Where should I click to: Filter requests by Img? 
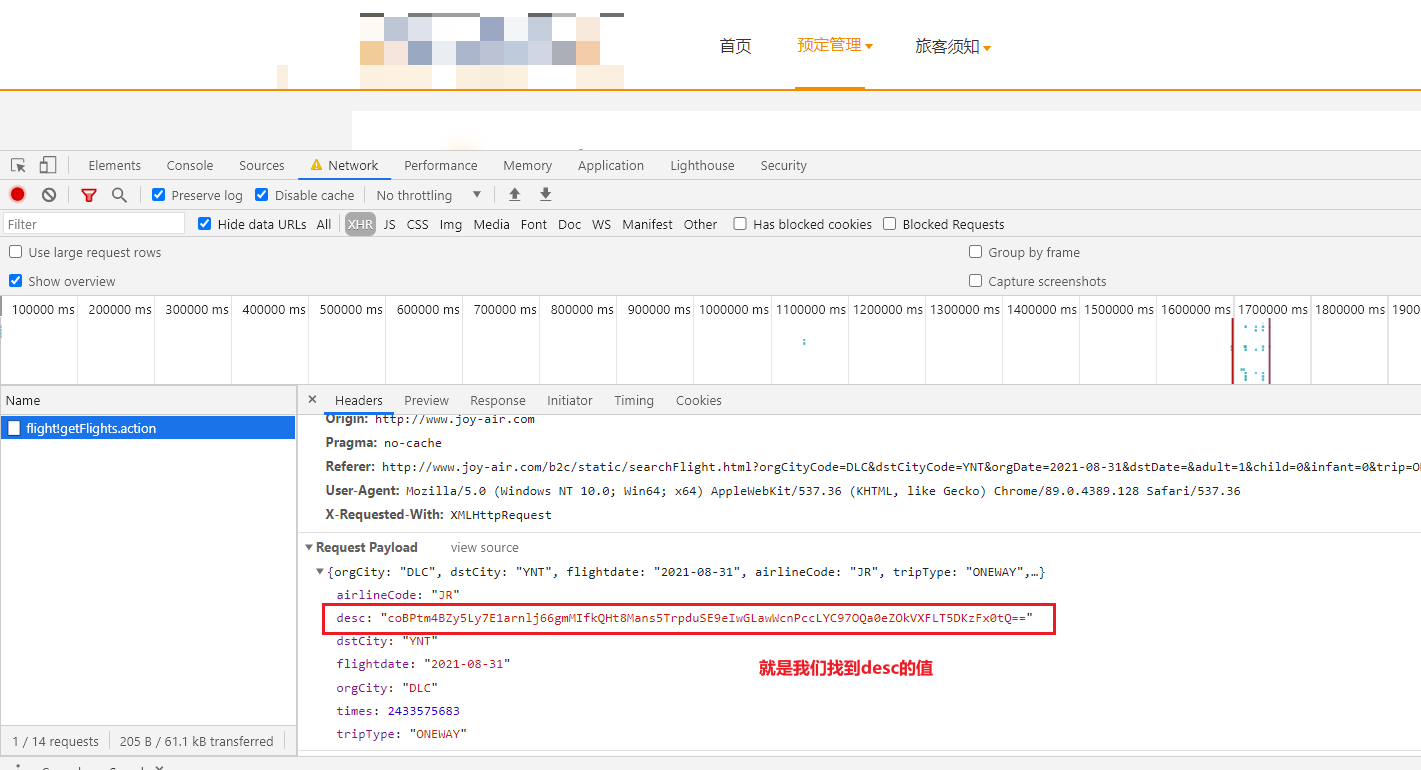point(451,224)
